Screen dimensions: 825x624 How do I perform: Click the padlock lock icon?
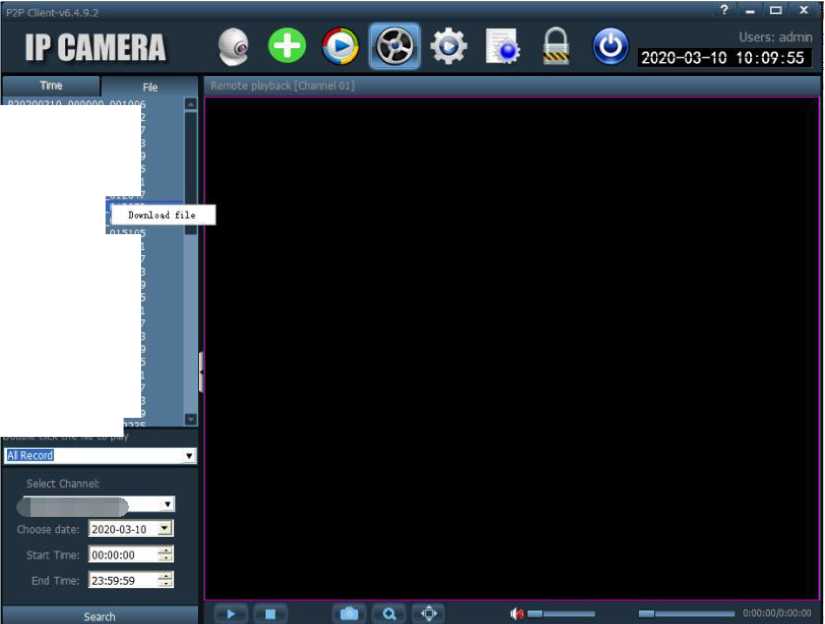pos(555,47)
